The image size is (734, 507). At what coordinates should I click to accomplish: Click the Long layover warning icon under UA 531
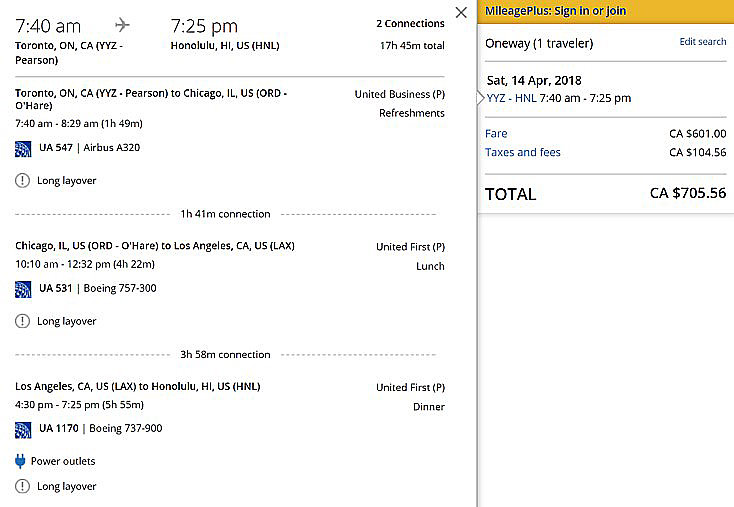(23, 321)
